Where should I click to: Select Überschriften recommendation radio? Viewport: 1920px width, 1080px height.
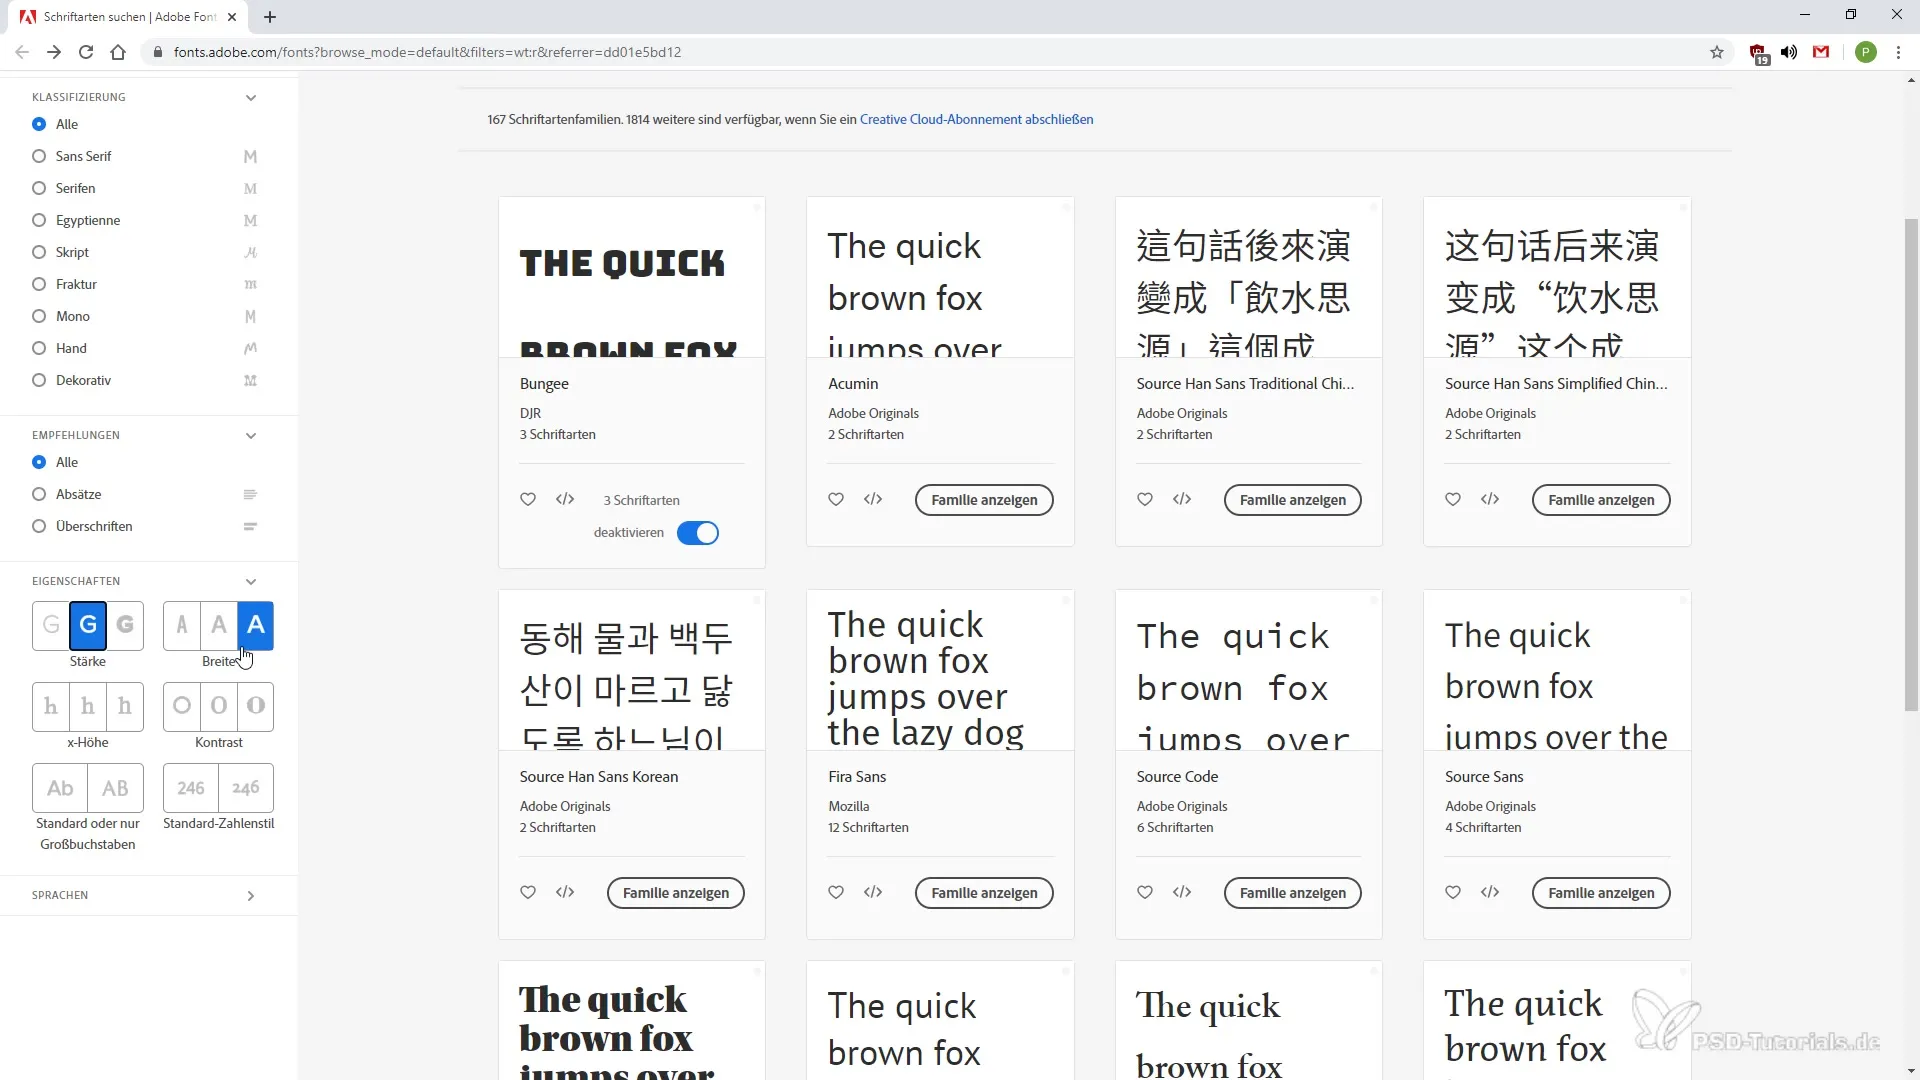pos(39,526)
